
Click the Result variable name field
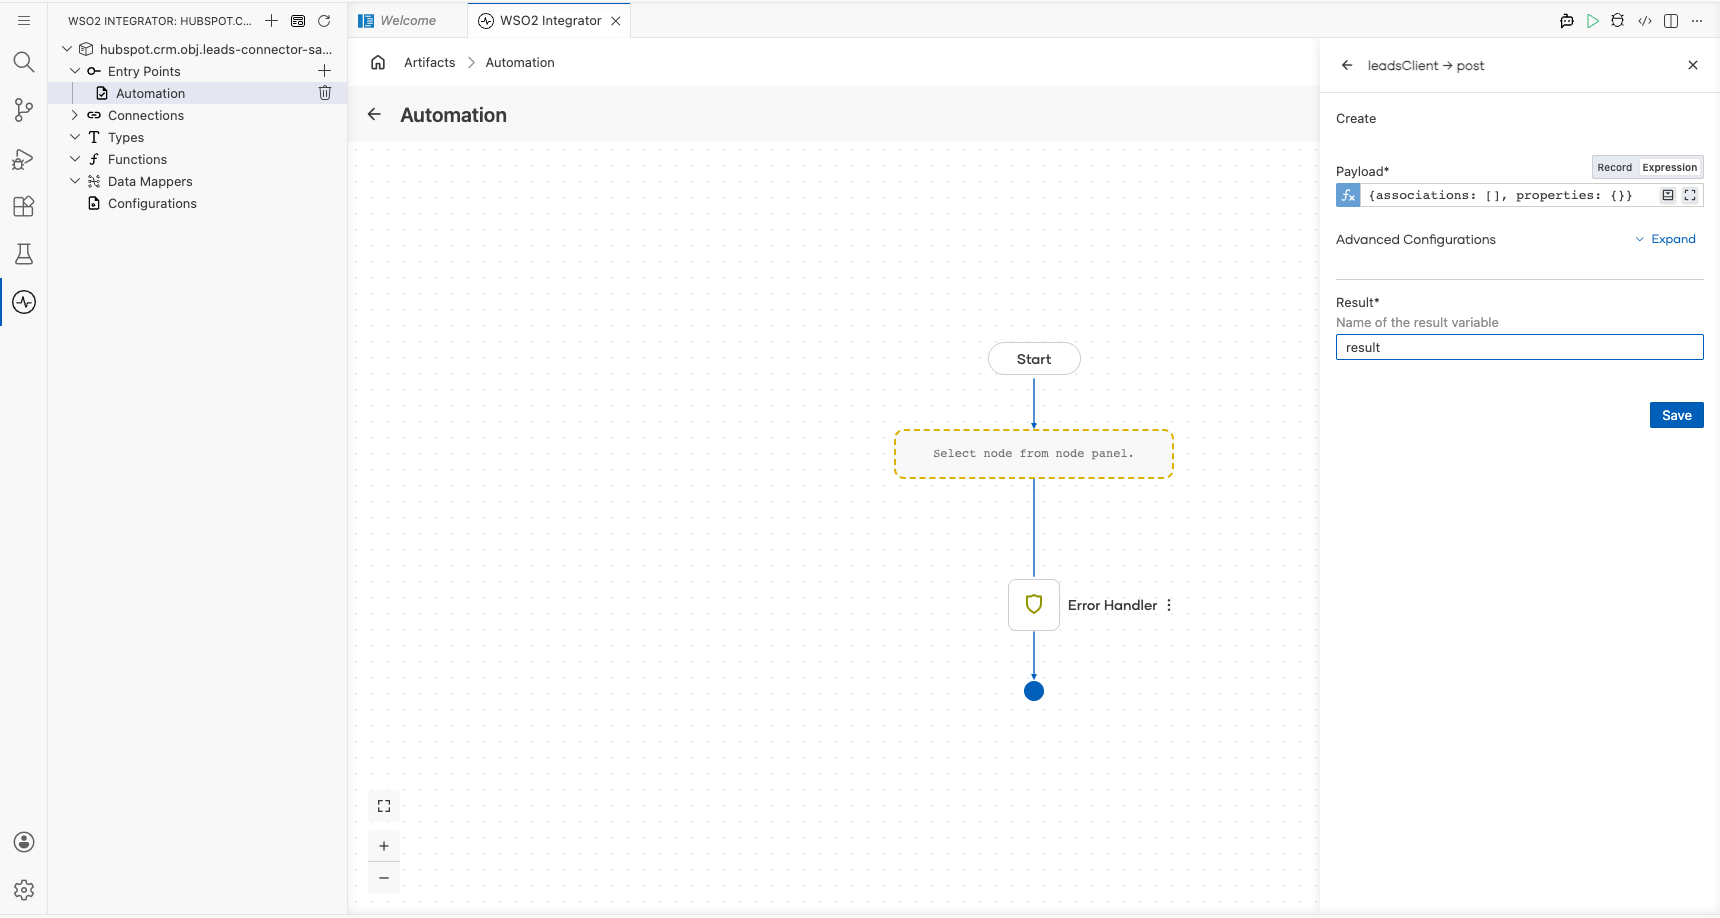pos(1519,347)
